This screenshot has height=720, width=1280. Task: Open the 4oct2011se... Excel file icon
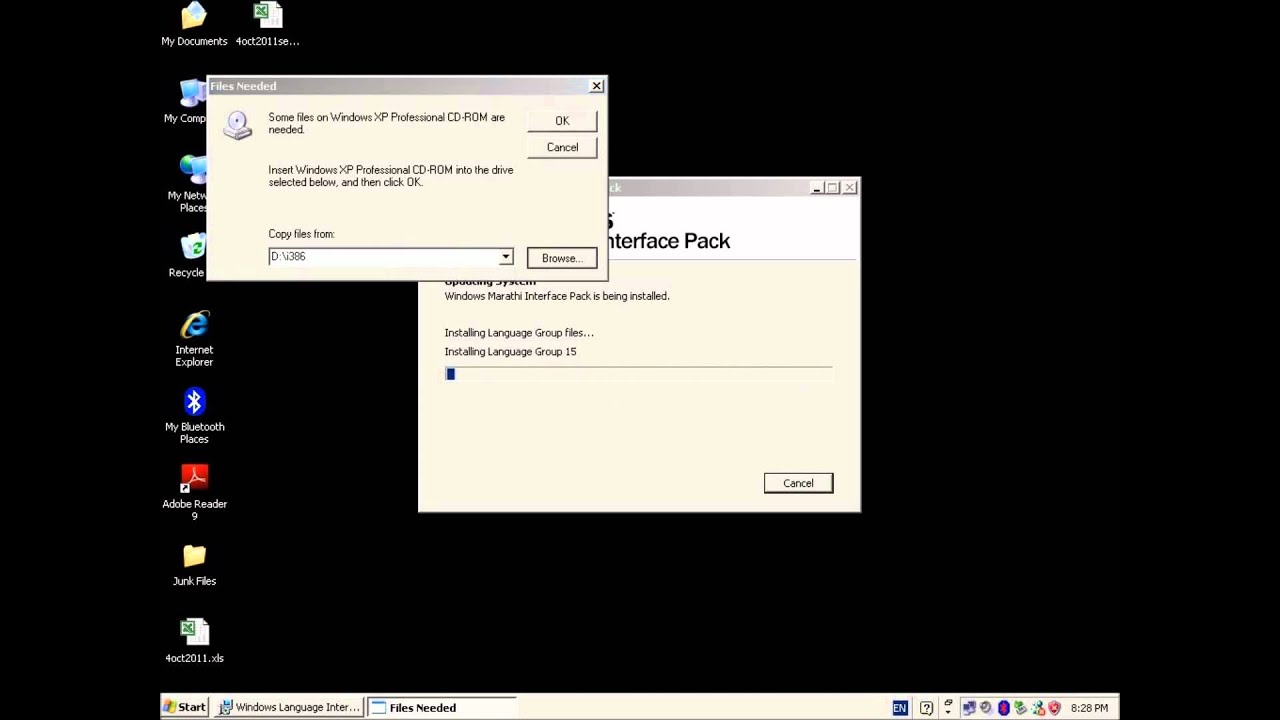click(267, 24)
